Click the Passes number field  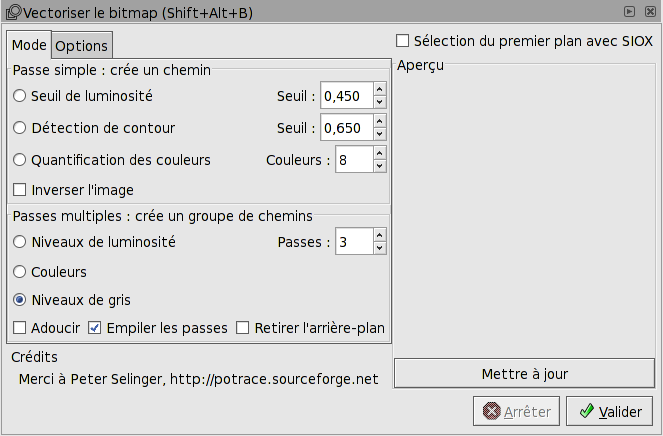(353, 242)
